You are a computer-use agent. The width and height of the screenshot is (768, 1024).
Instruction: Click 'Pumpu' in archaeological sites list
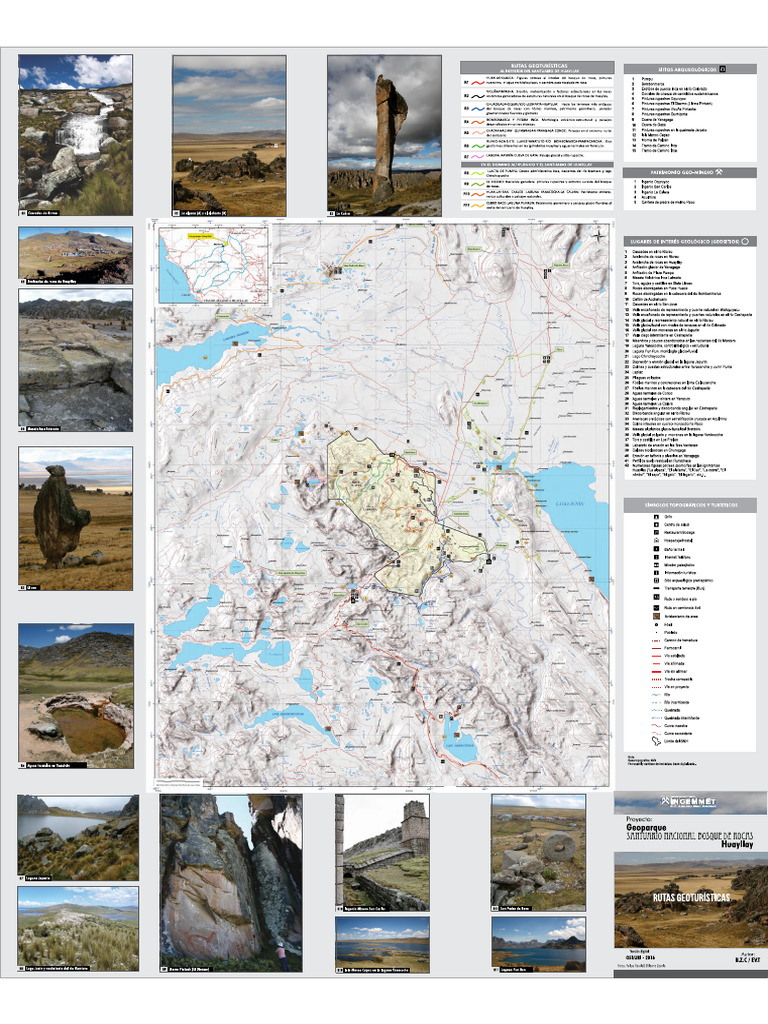coord(647,78)
